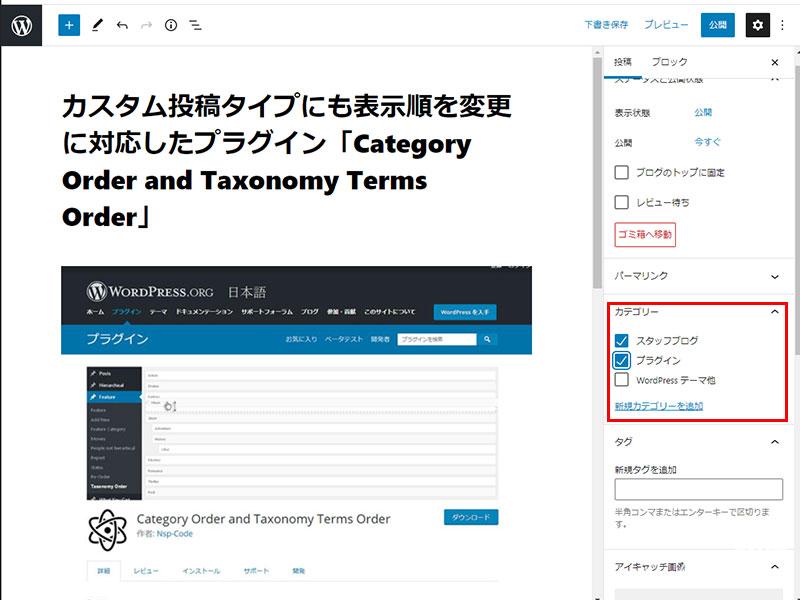Uncheck the スタッフブログ category
This screenshot has width=800, height=600.
pyautogui.click(x=622, y=341)
